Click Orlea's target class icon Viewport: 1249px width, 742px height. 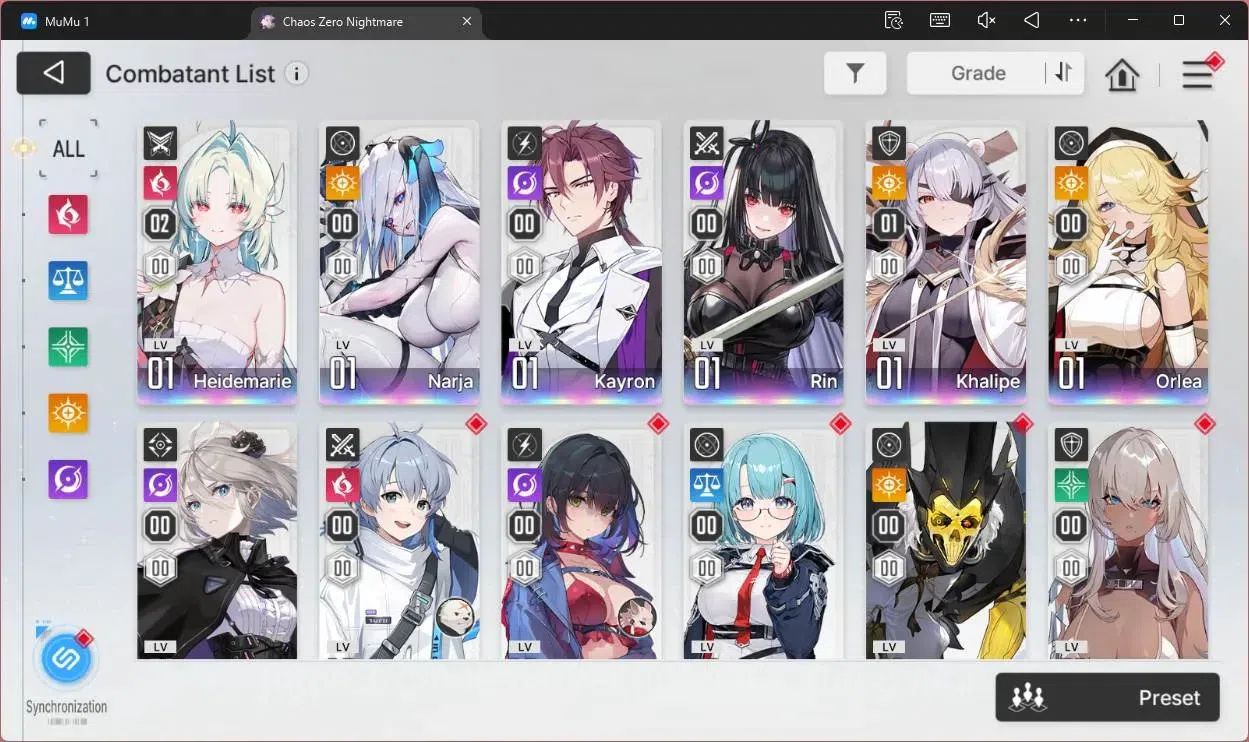1071,144
